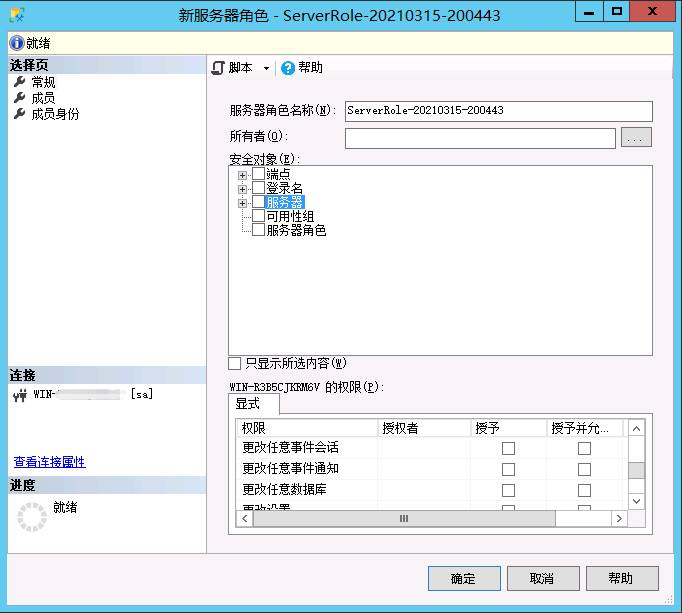Select the 更改任意事件通知 permission row

[x=431, y=469]
